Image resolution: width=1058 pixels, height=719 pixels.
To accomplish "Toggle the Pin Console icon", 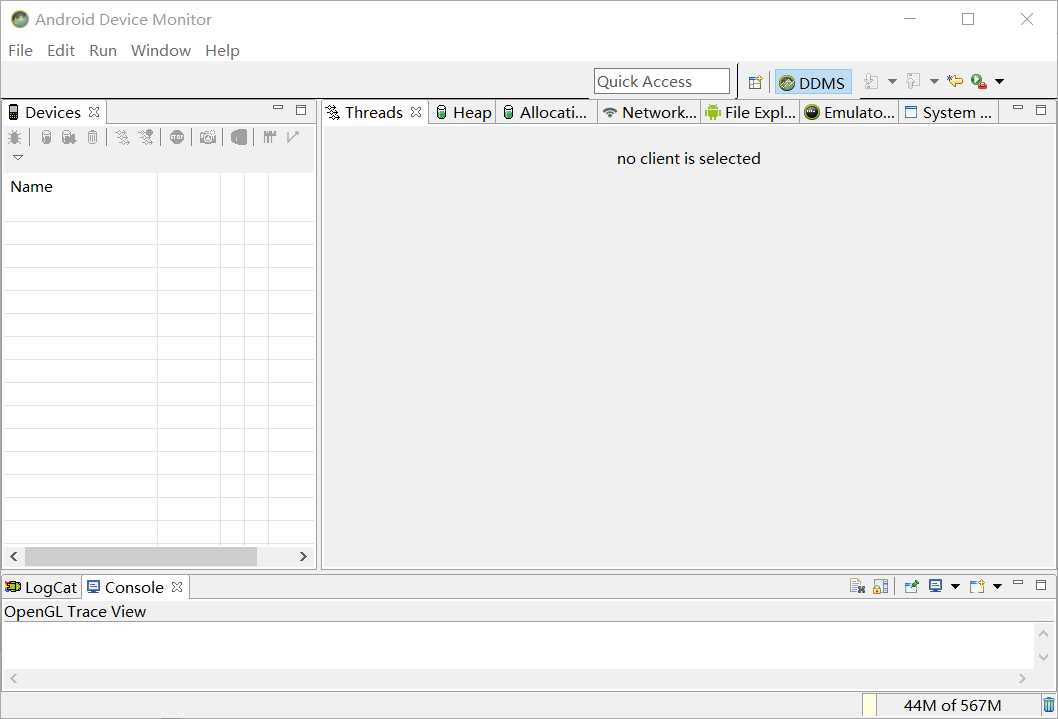I will point(912,586).
